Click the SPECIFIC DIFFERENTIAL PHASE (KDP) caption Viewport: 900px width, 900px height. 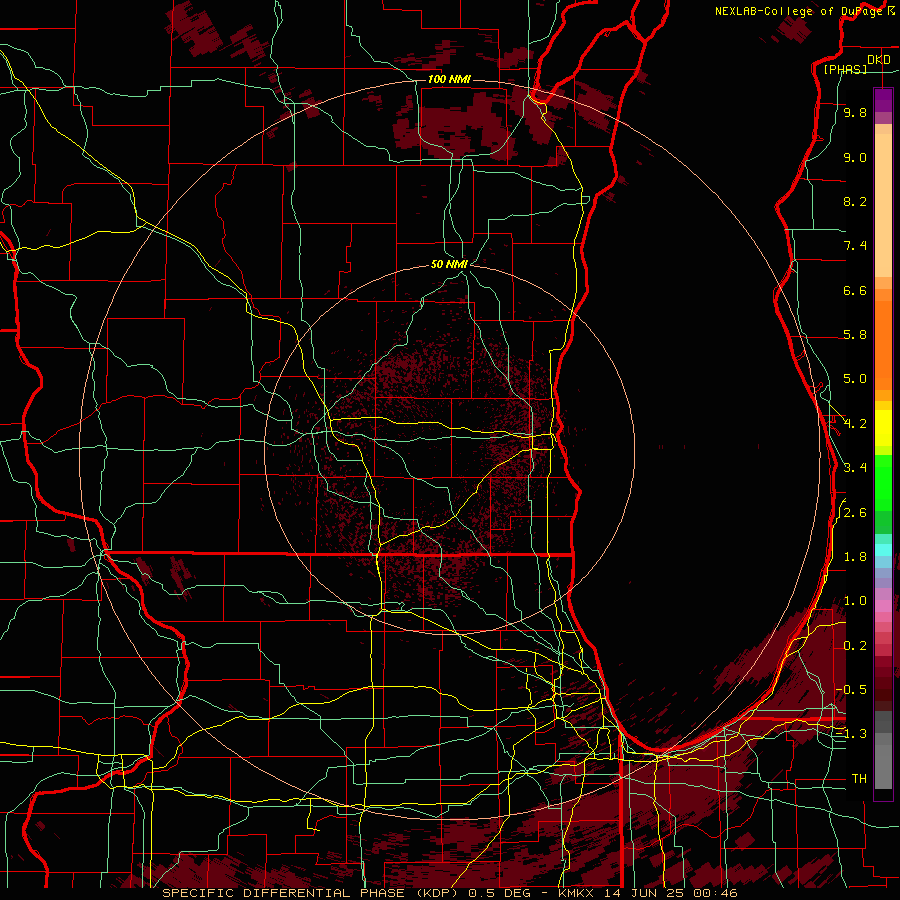[312, 893]
